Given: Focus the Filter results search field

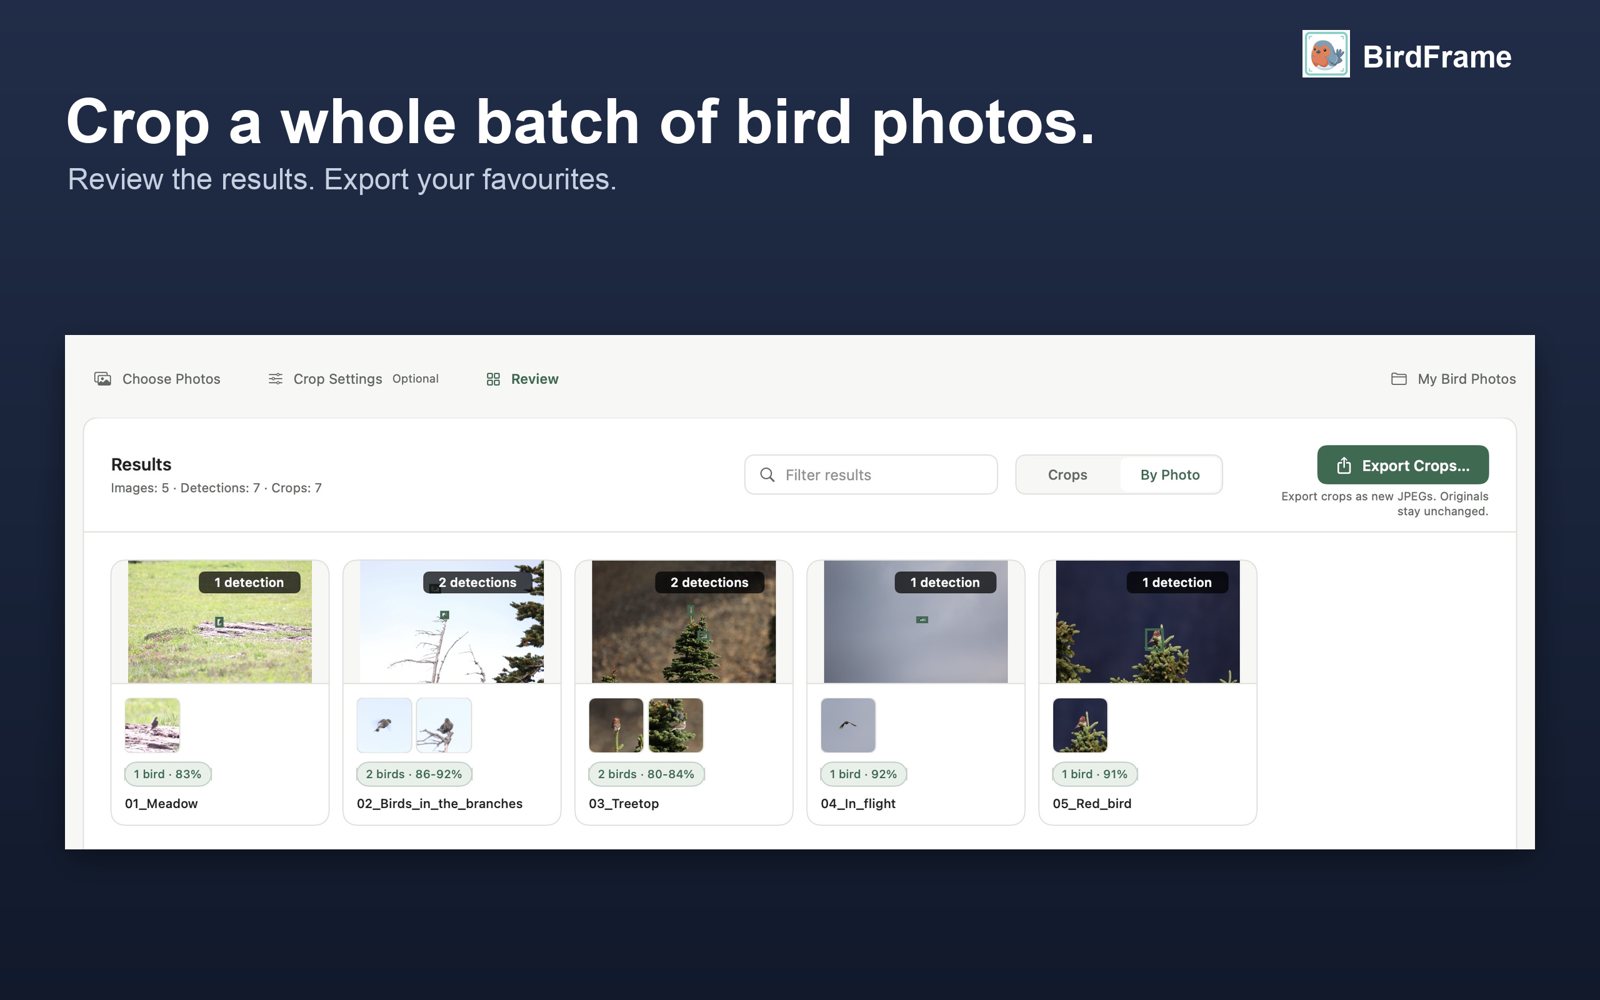Looking at the screenshot, I should [871, 475].
